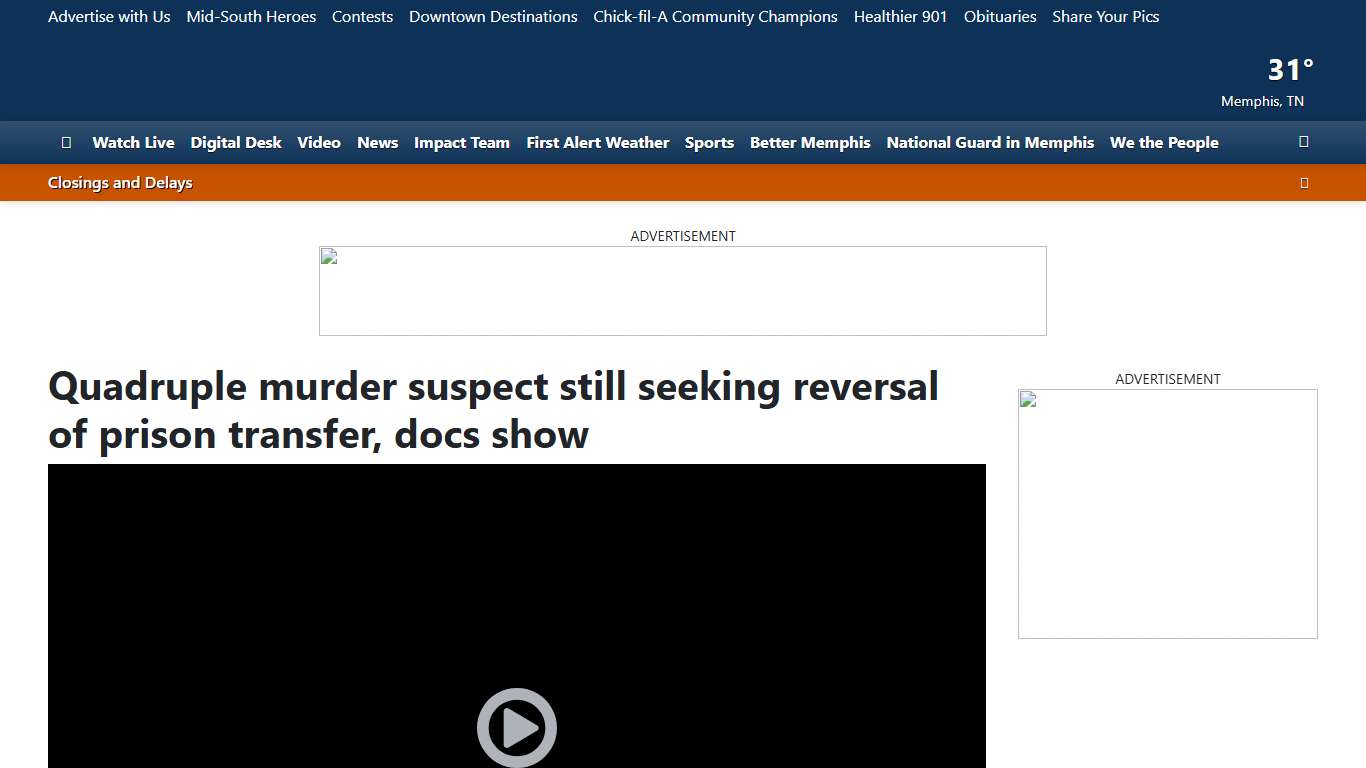The height and width of the screenshot is (768, 1366).
Task: Click the search icon in the navigation bar
Action: pos(1303,142)
